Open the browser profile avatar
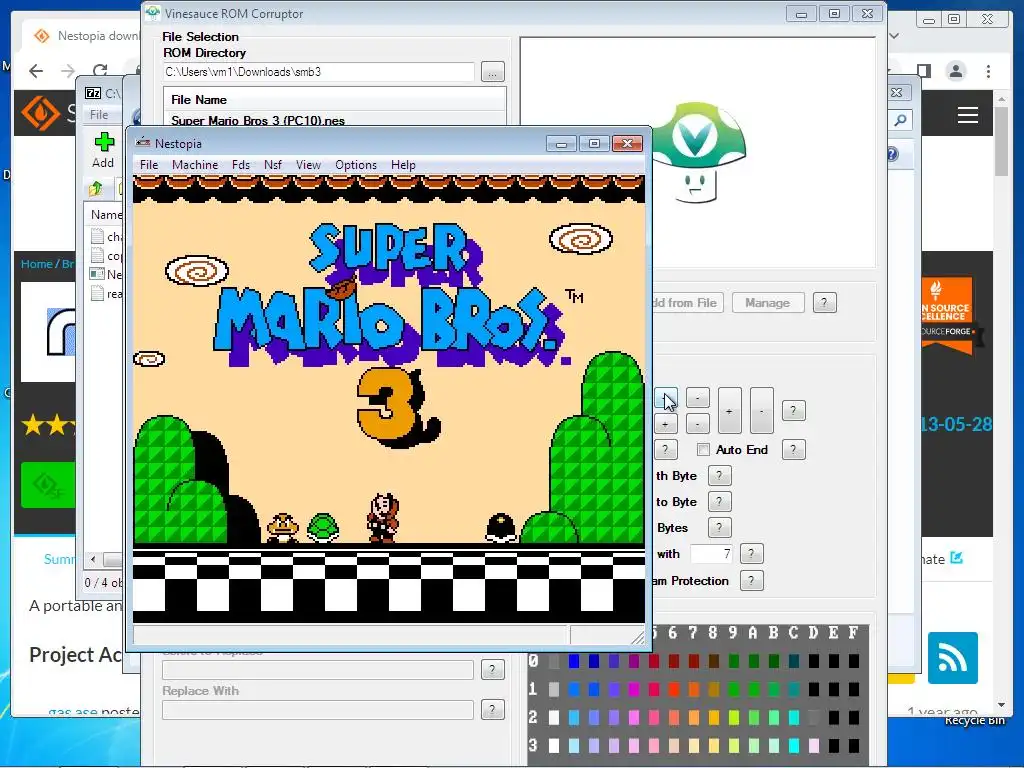This screenshot has width=1024, height=768. [x=956, y=71]
